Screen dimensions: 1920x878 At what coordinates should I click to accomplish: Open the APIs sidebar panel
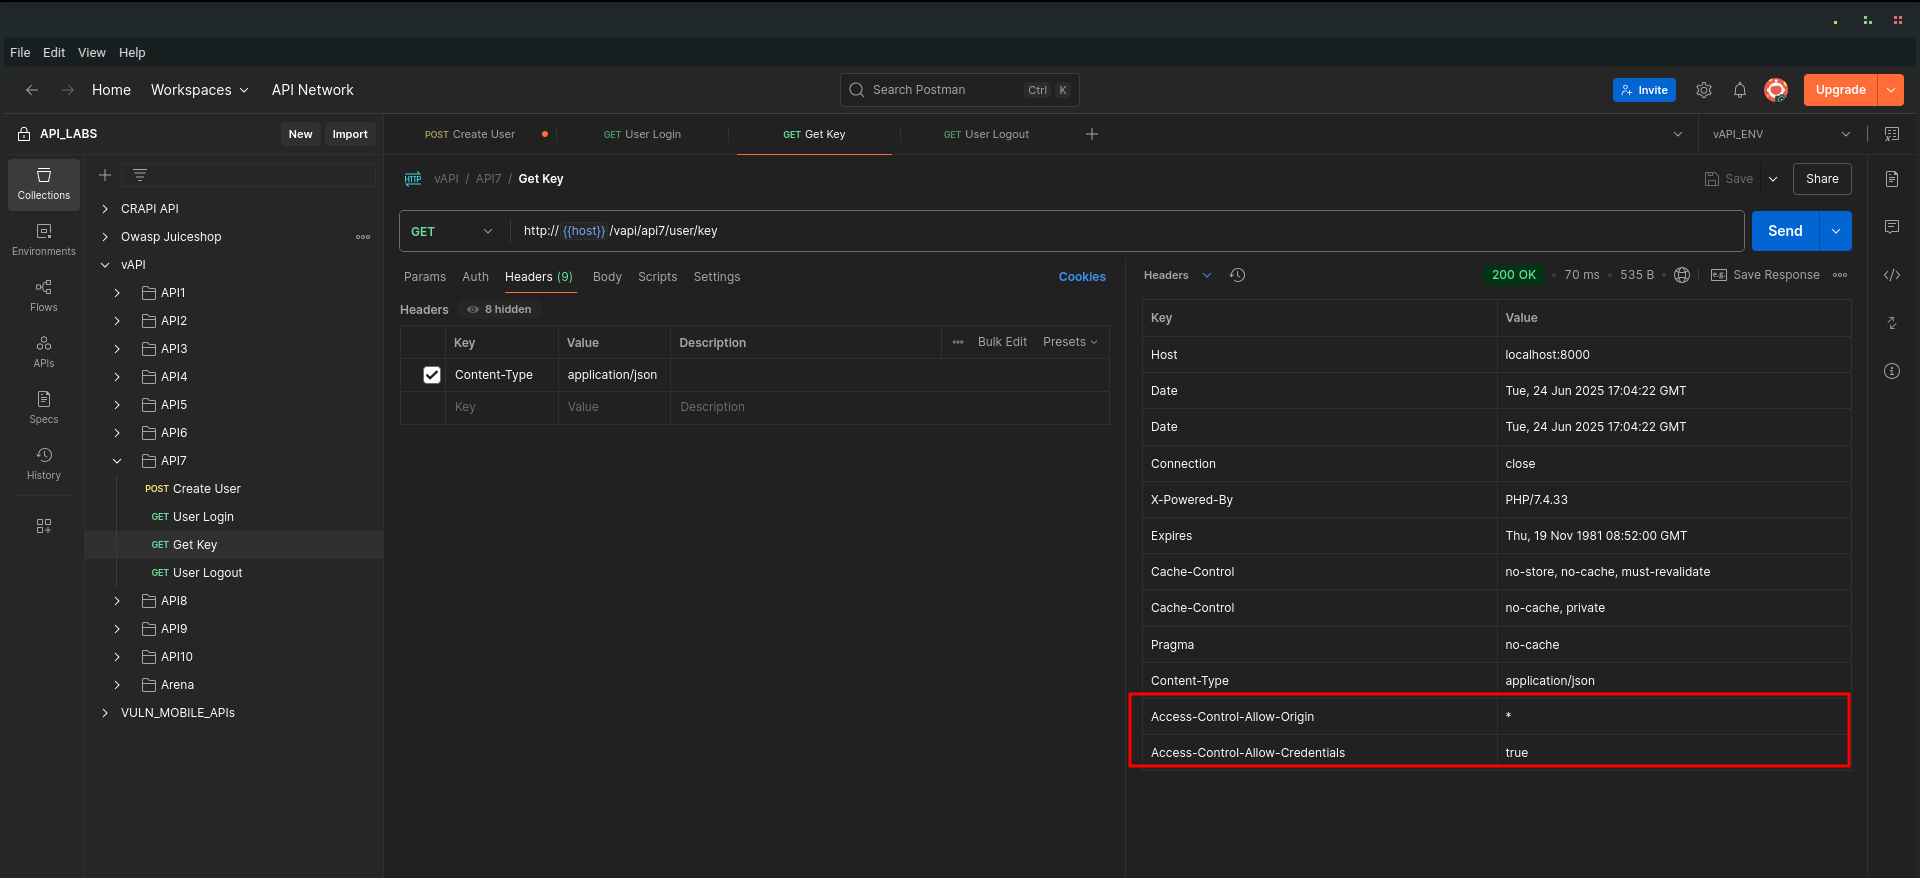pos(44,352)
